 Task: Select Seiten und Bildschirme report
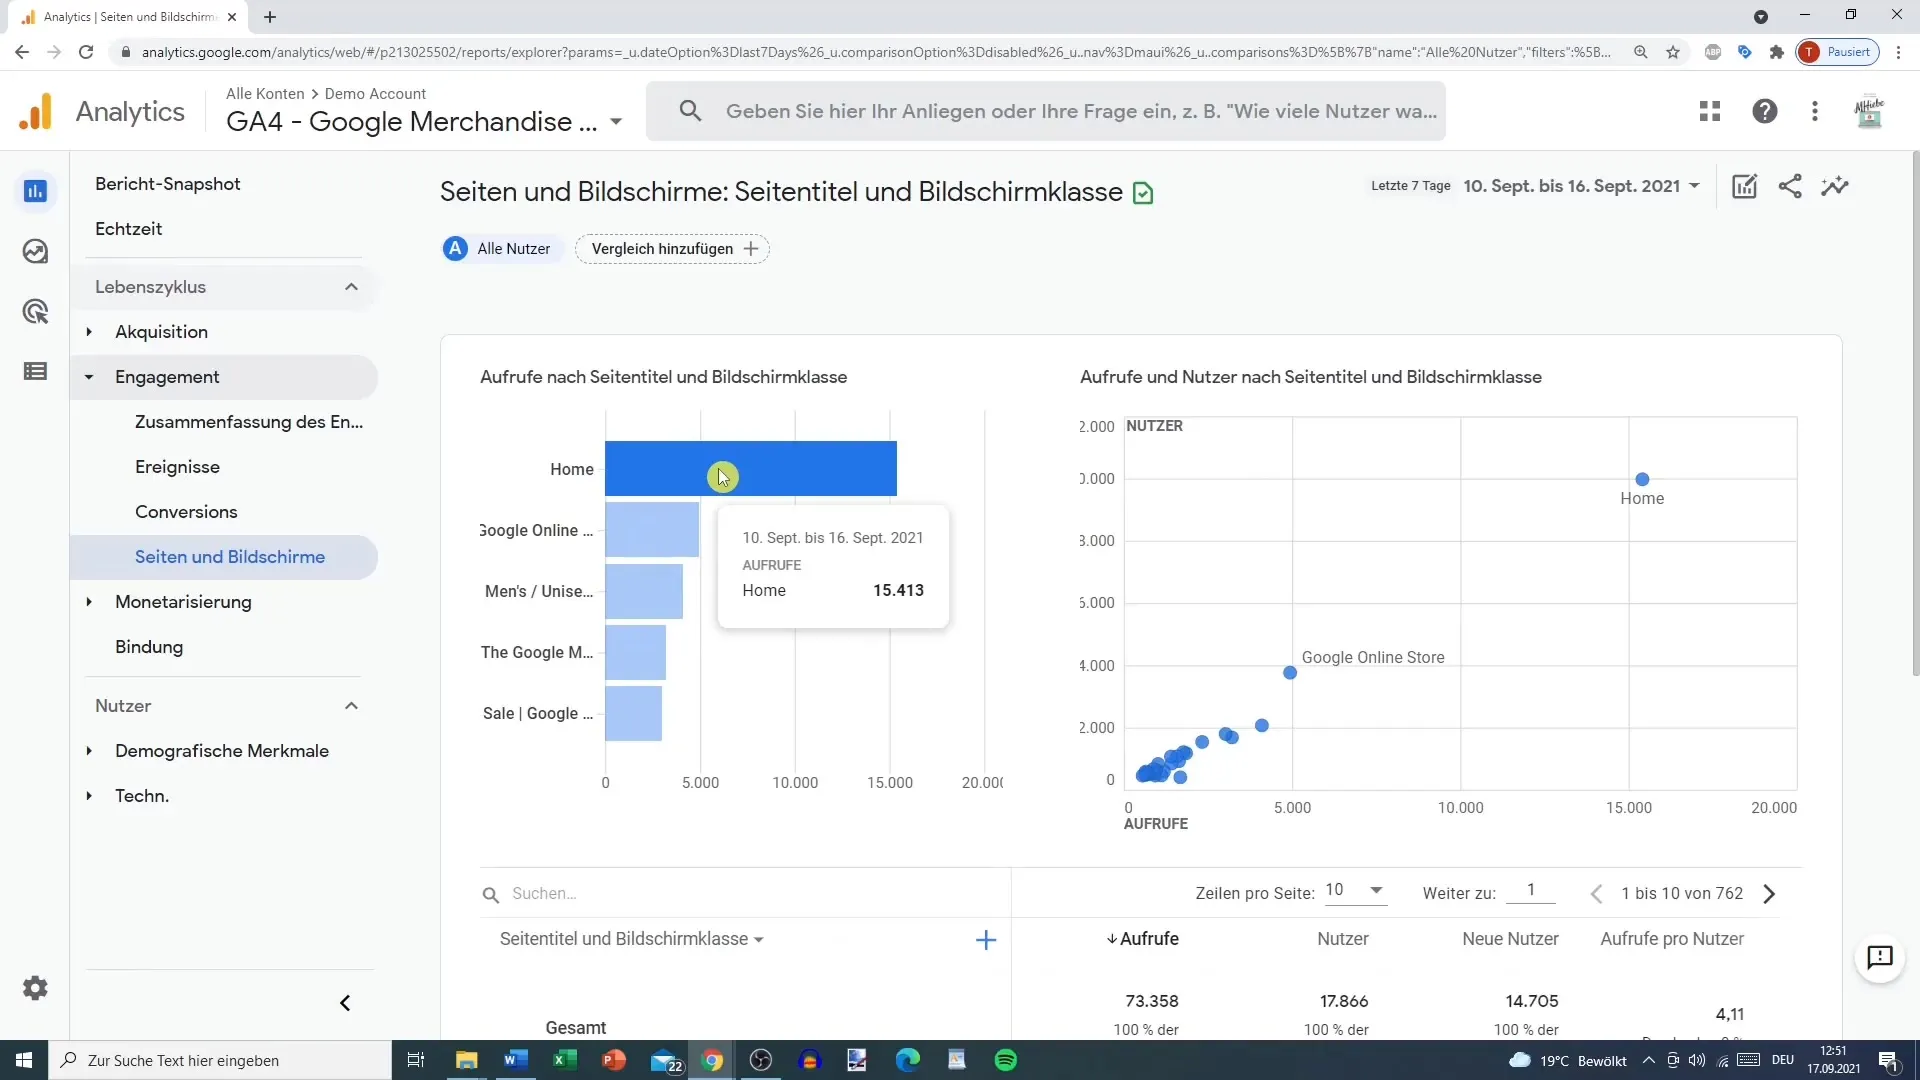pyautogui.click(x=230, y=557)
